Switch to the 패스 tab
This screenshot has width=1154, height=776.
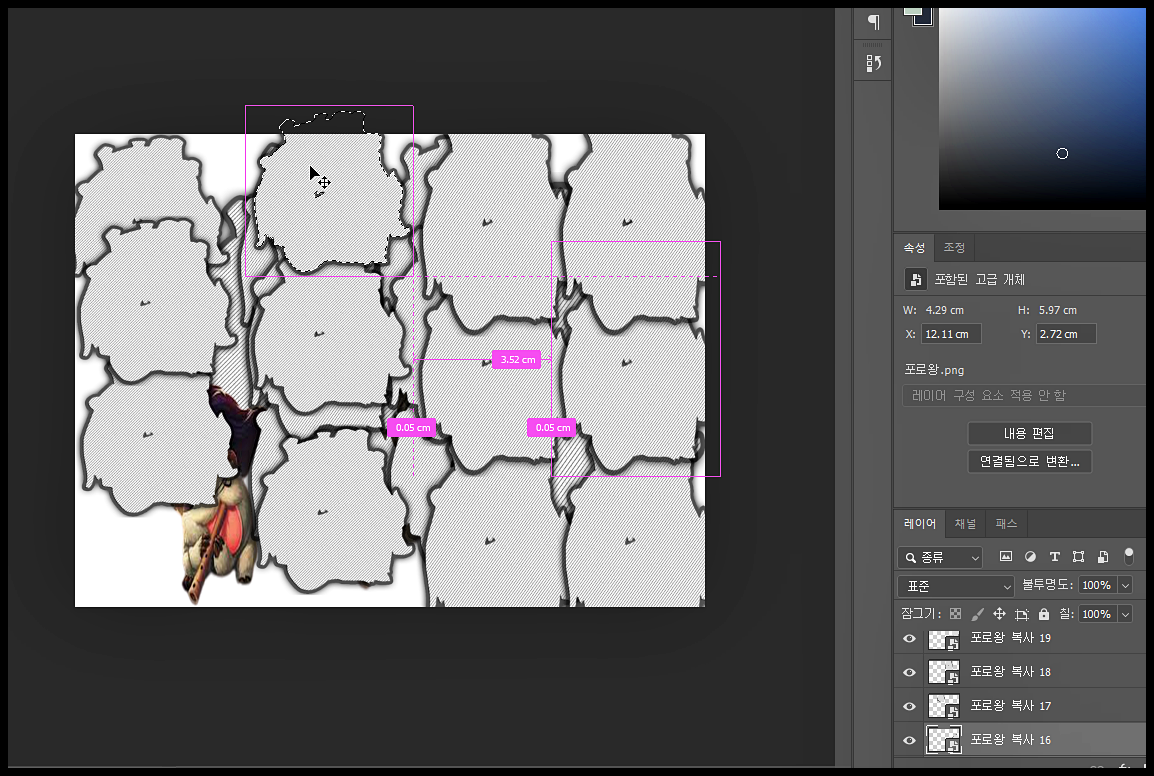(1006, 523)
